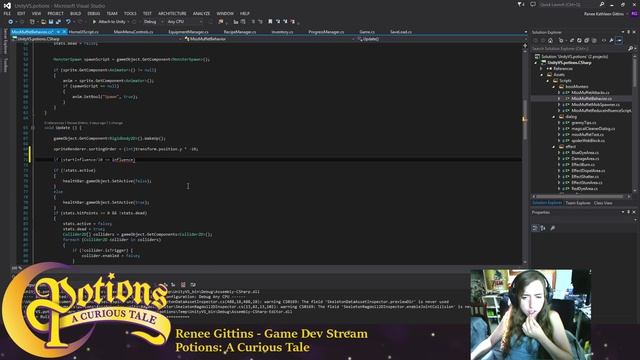640x360 pixels.
Task: Switch to SaveLoad.cs tab
Action: [x=401, y=32]
